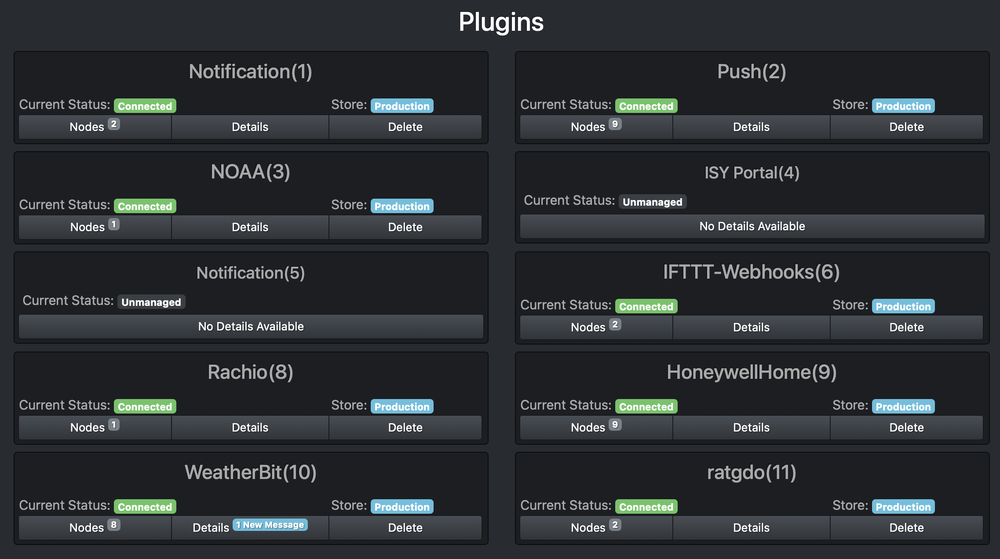View Details of NOAA(3) plugin

pyautogui.click(x=250, y=227)
